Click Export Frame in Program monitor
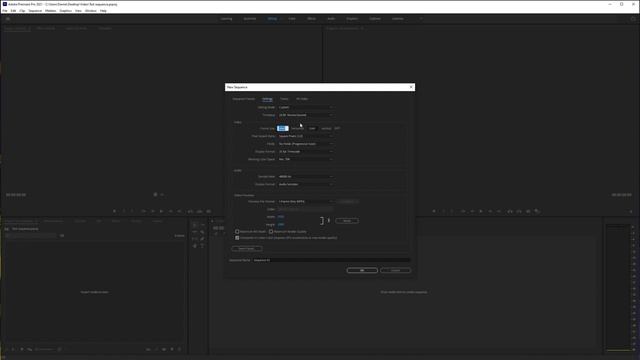640x360 pixels. click(528, 211)
